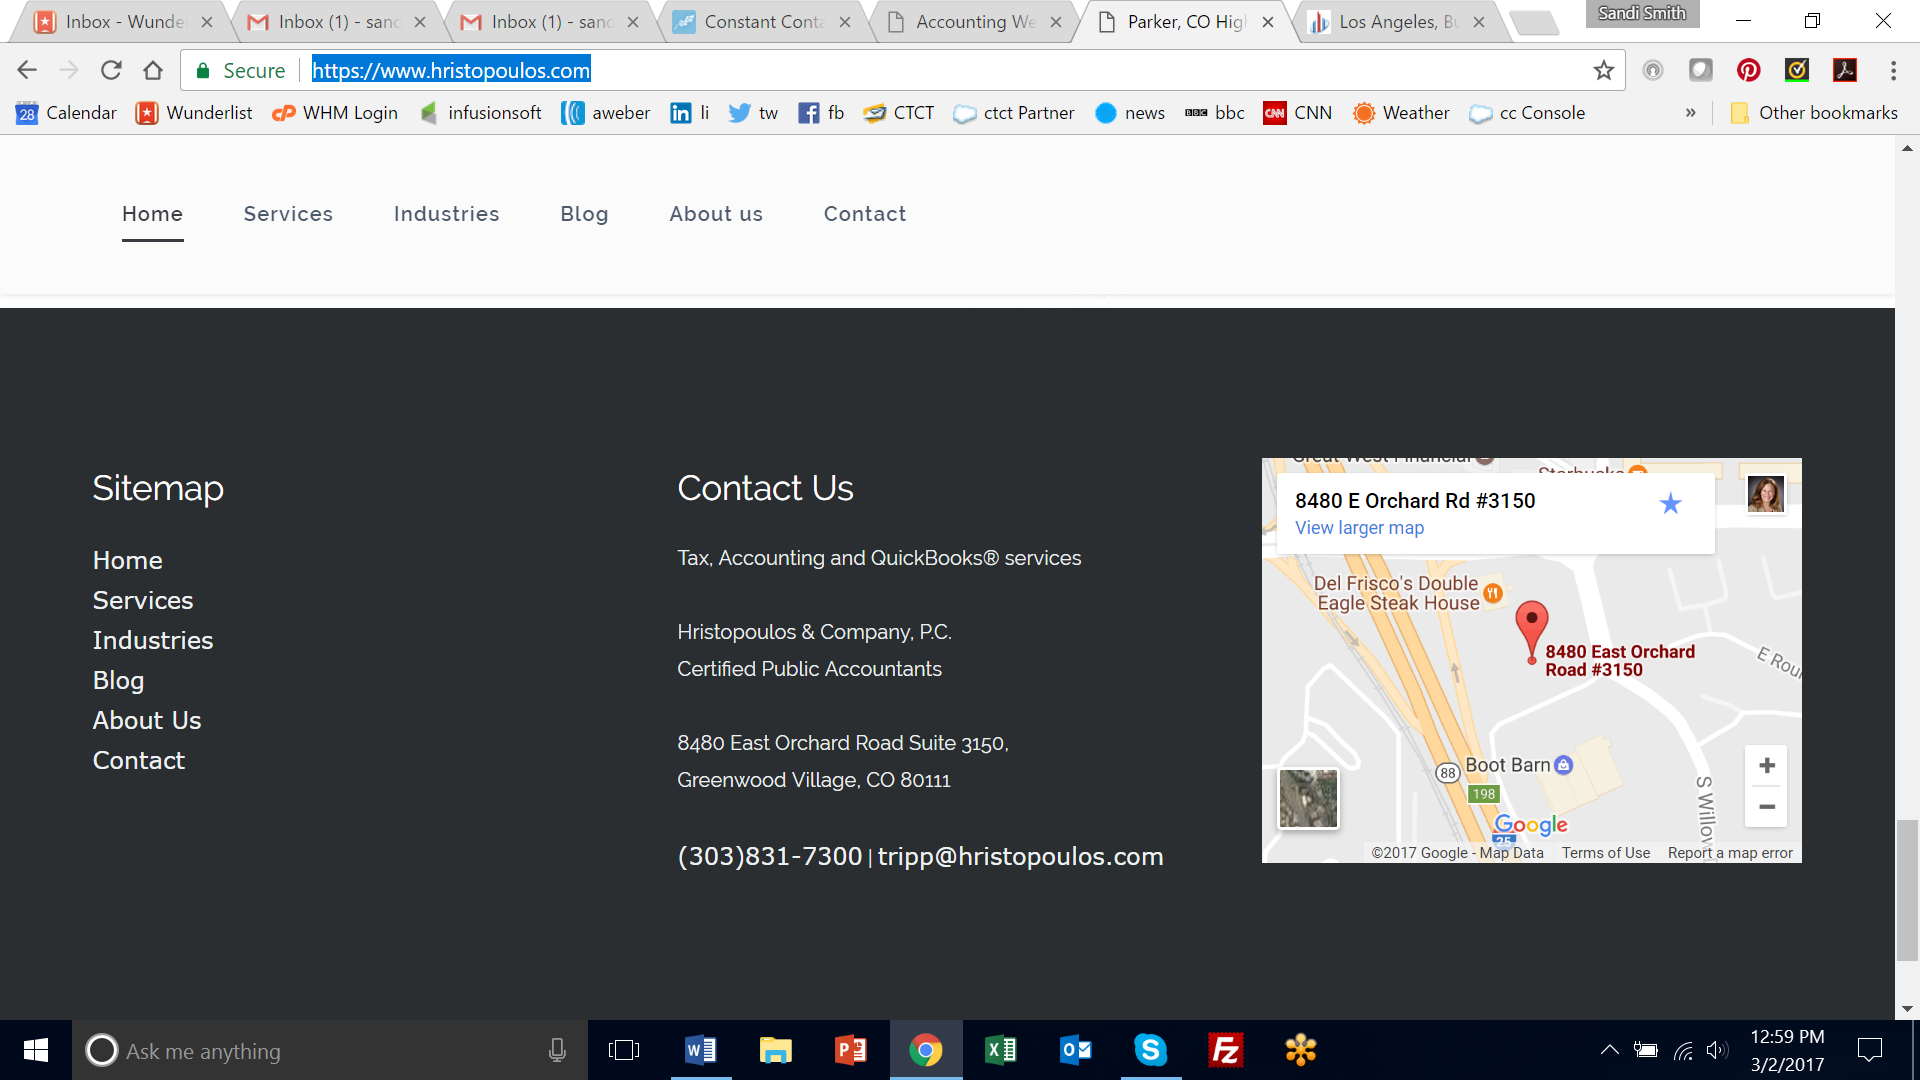
Task: Reload the current page
Action: (111, 70)
